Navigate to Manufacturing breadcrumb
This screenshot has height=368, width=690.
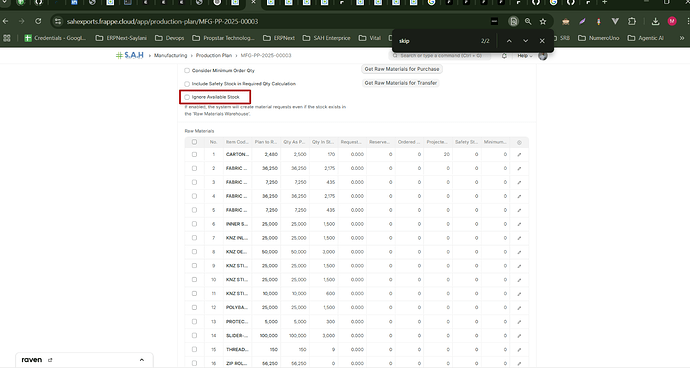click(x=170, y=55)
